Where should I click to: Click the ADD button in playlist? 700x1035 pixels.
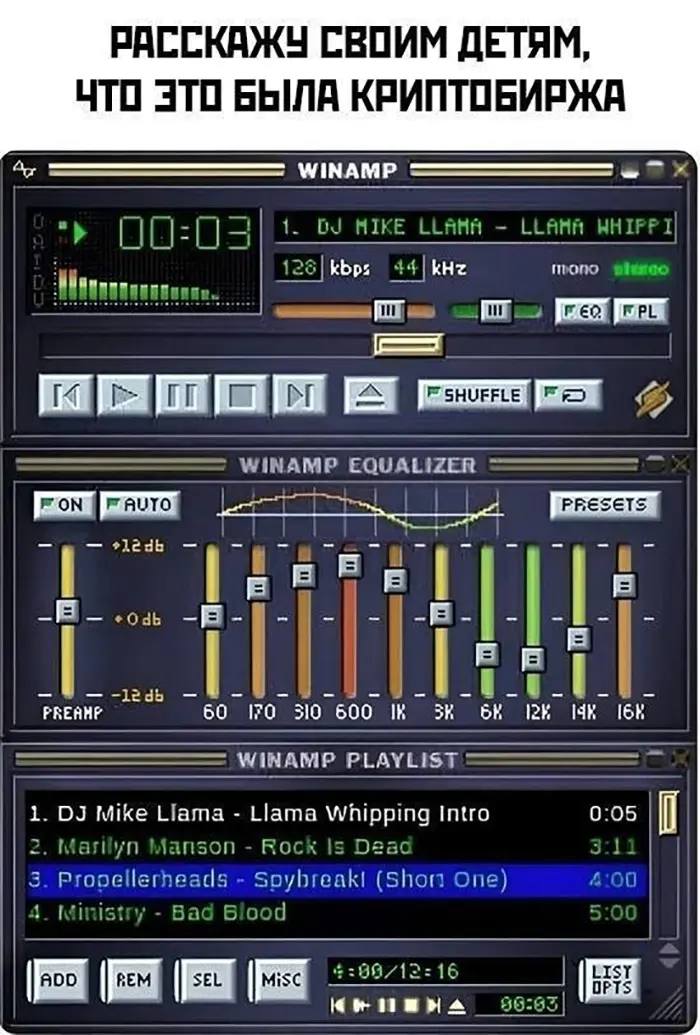pos(57,980)
